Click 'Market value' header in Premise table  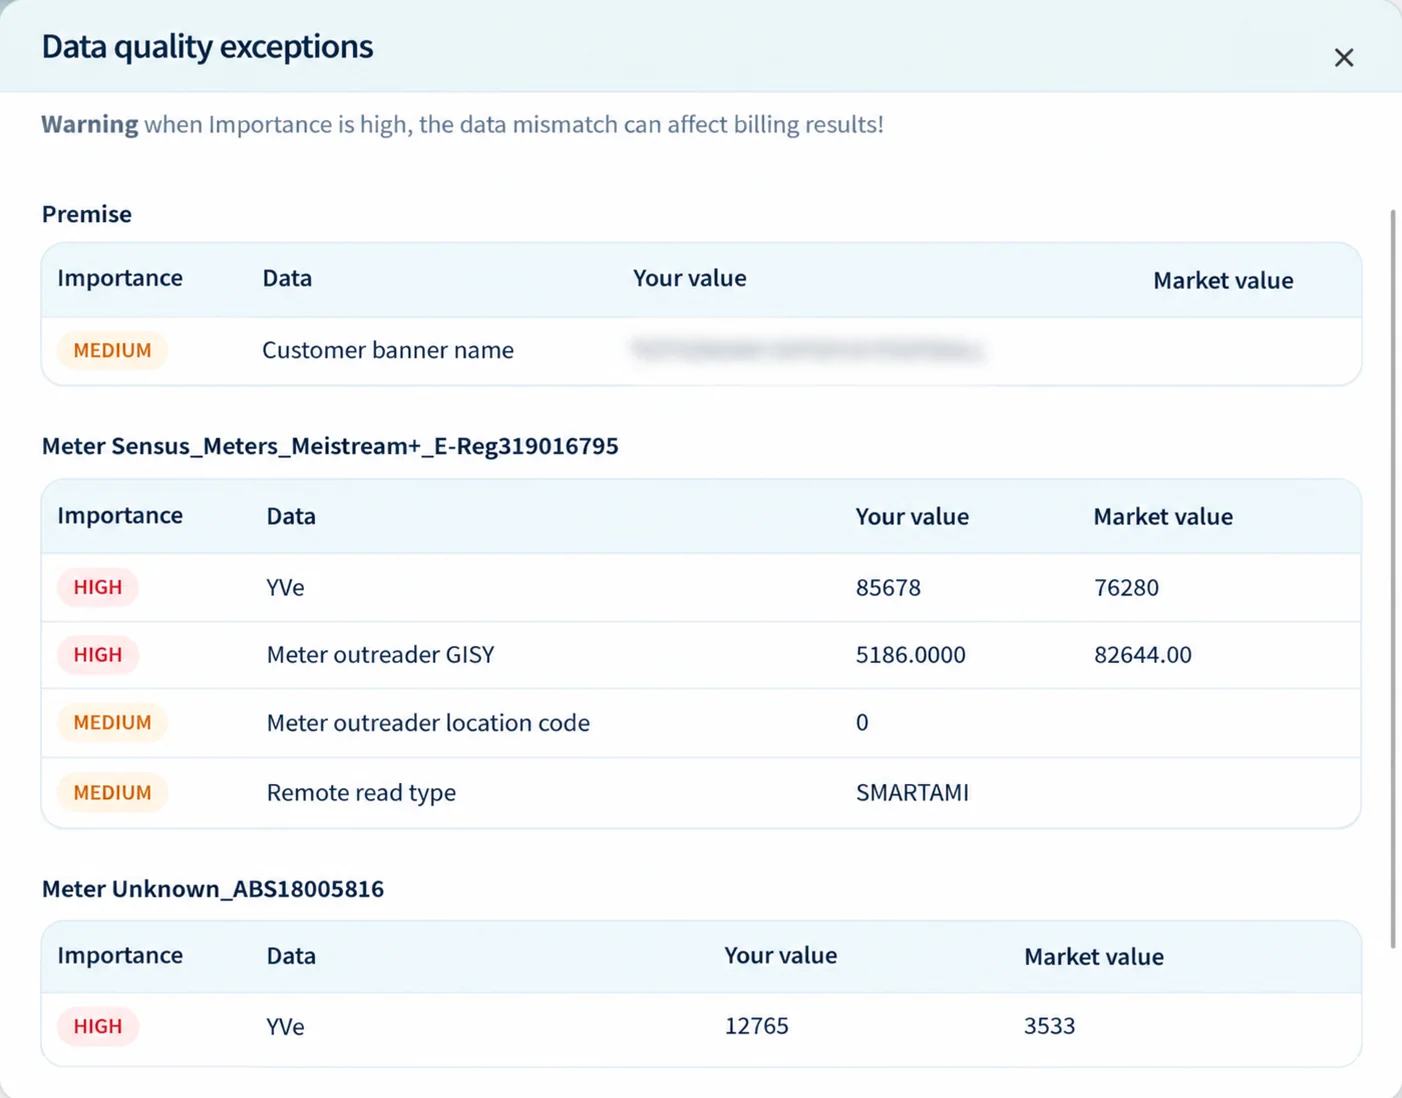(x=1223, y=280)
